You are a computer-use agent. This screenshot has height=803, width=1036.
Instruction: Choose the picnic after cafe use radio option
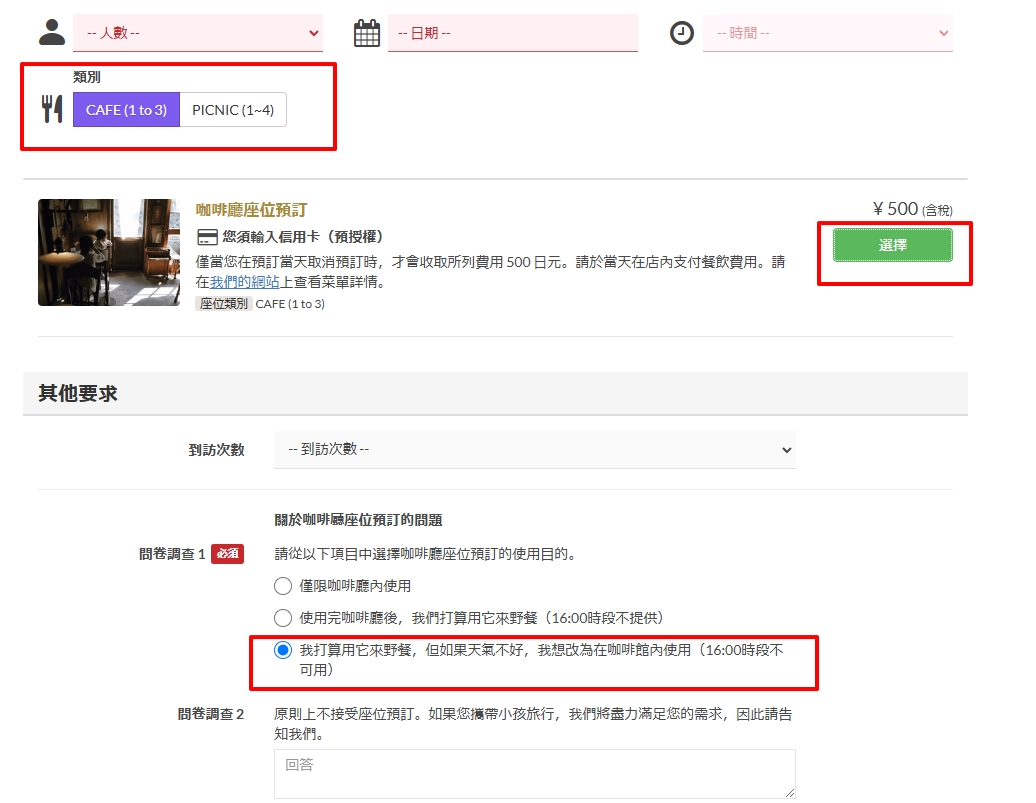tap(283, 618)
